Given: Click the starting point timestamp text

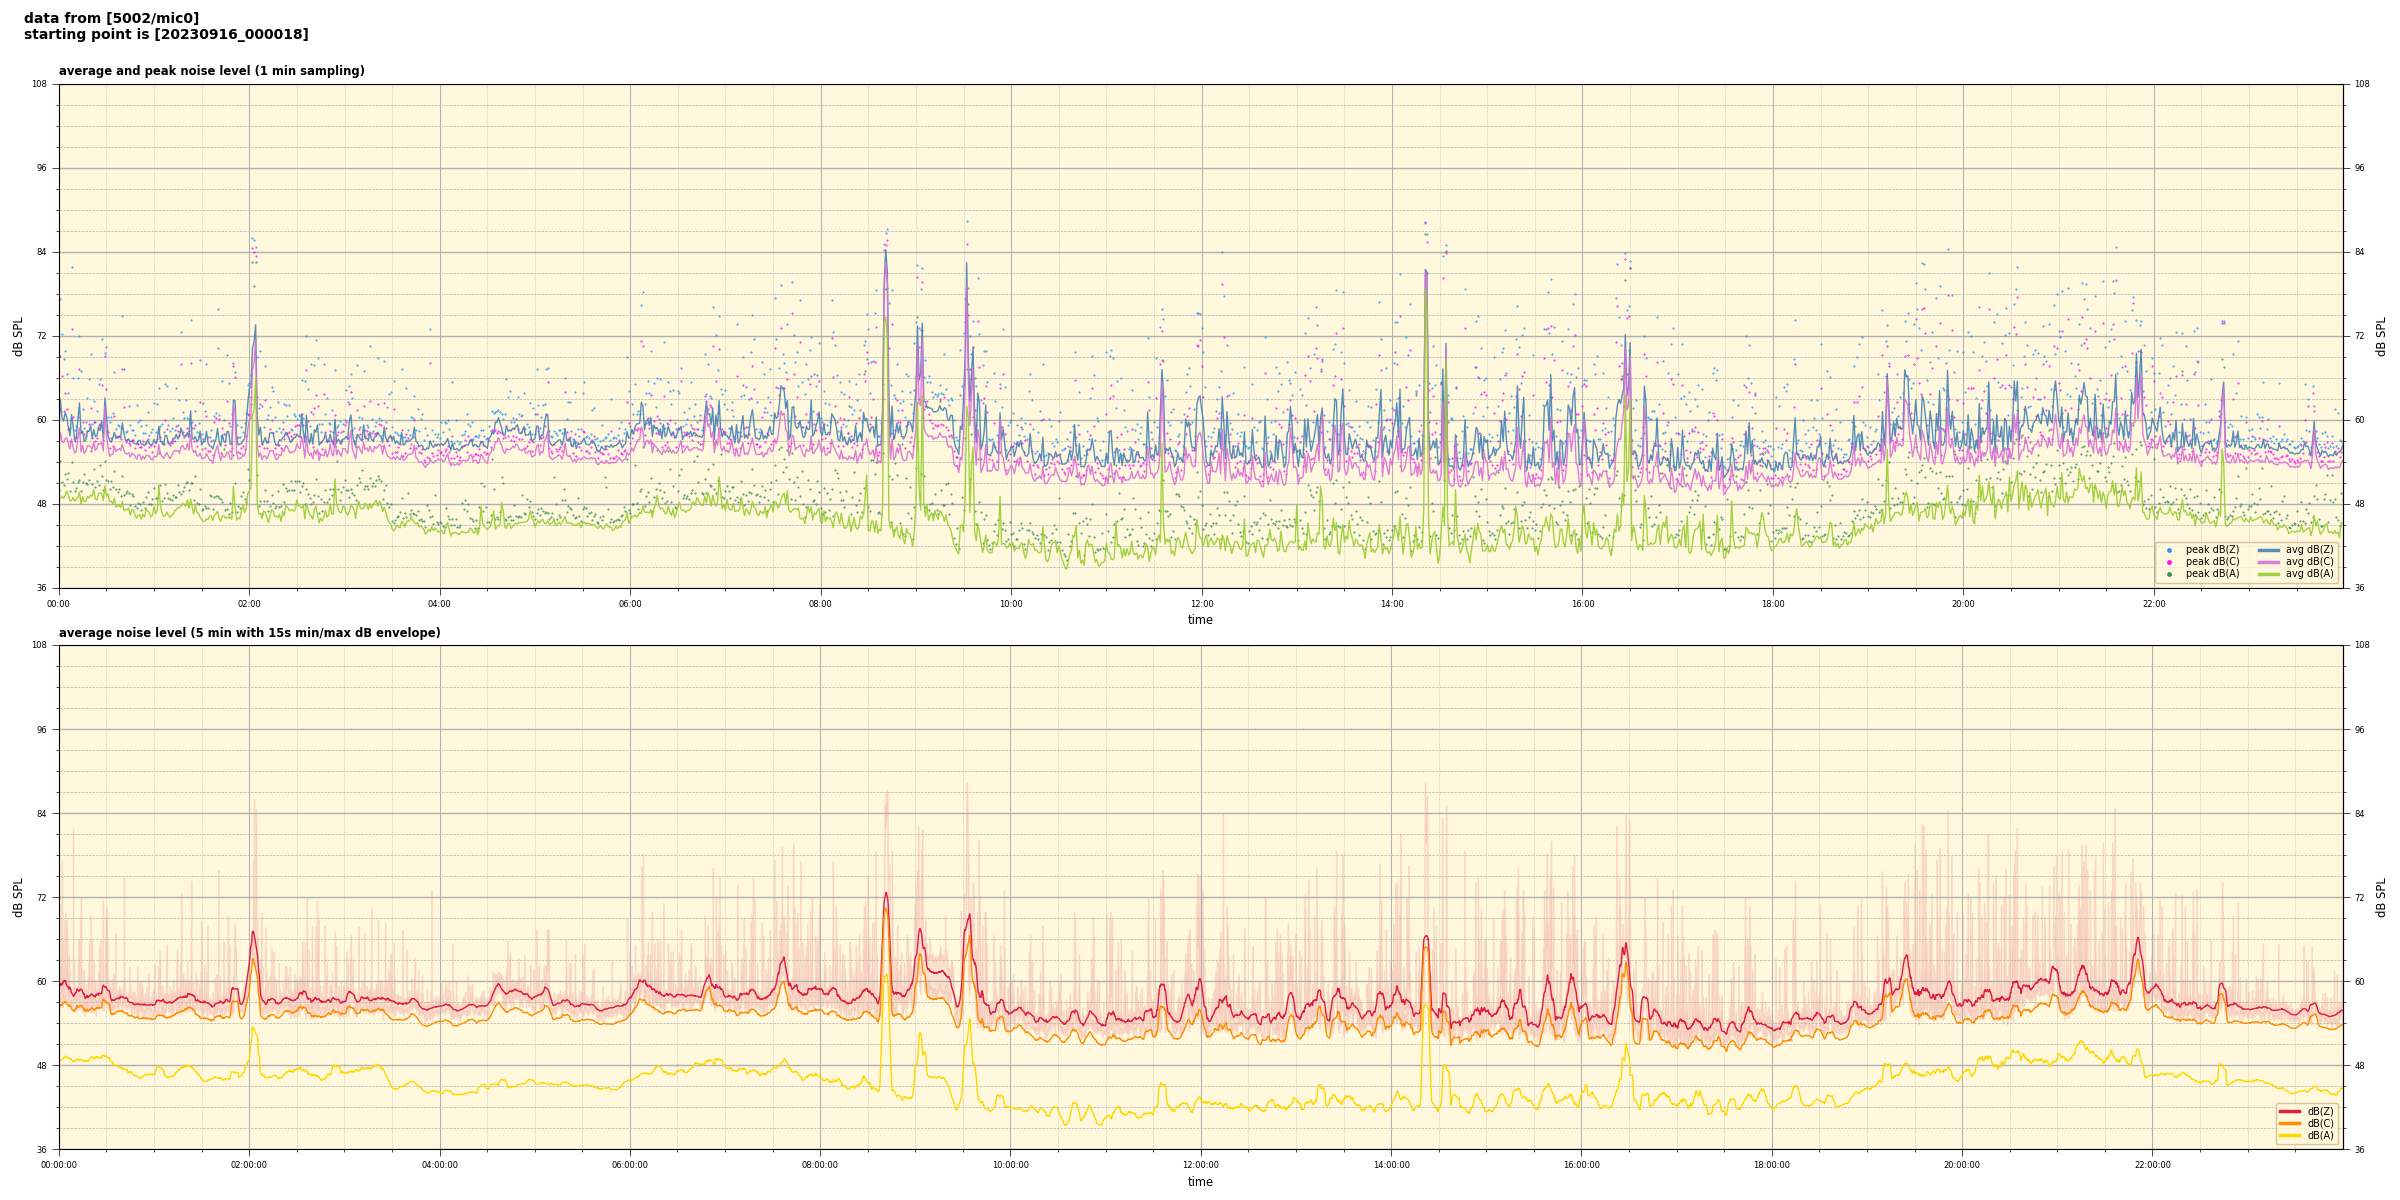Looking at the screenshot, I should [166, 35].
